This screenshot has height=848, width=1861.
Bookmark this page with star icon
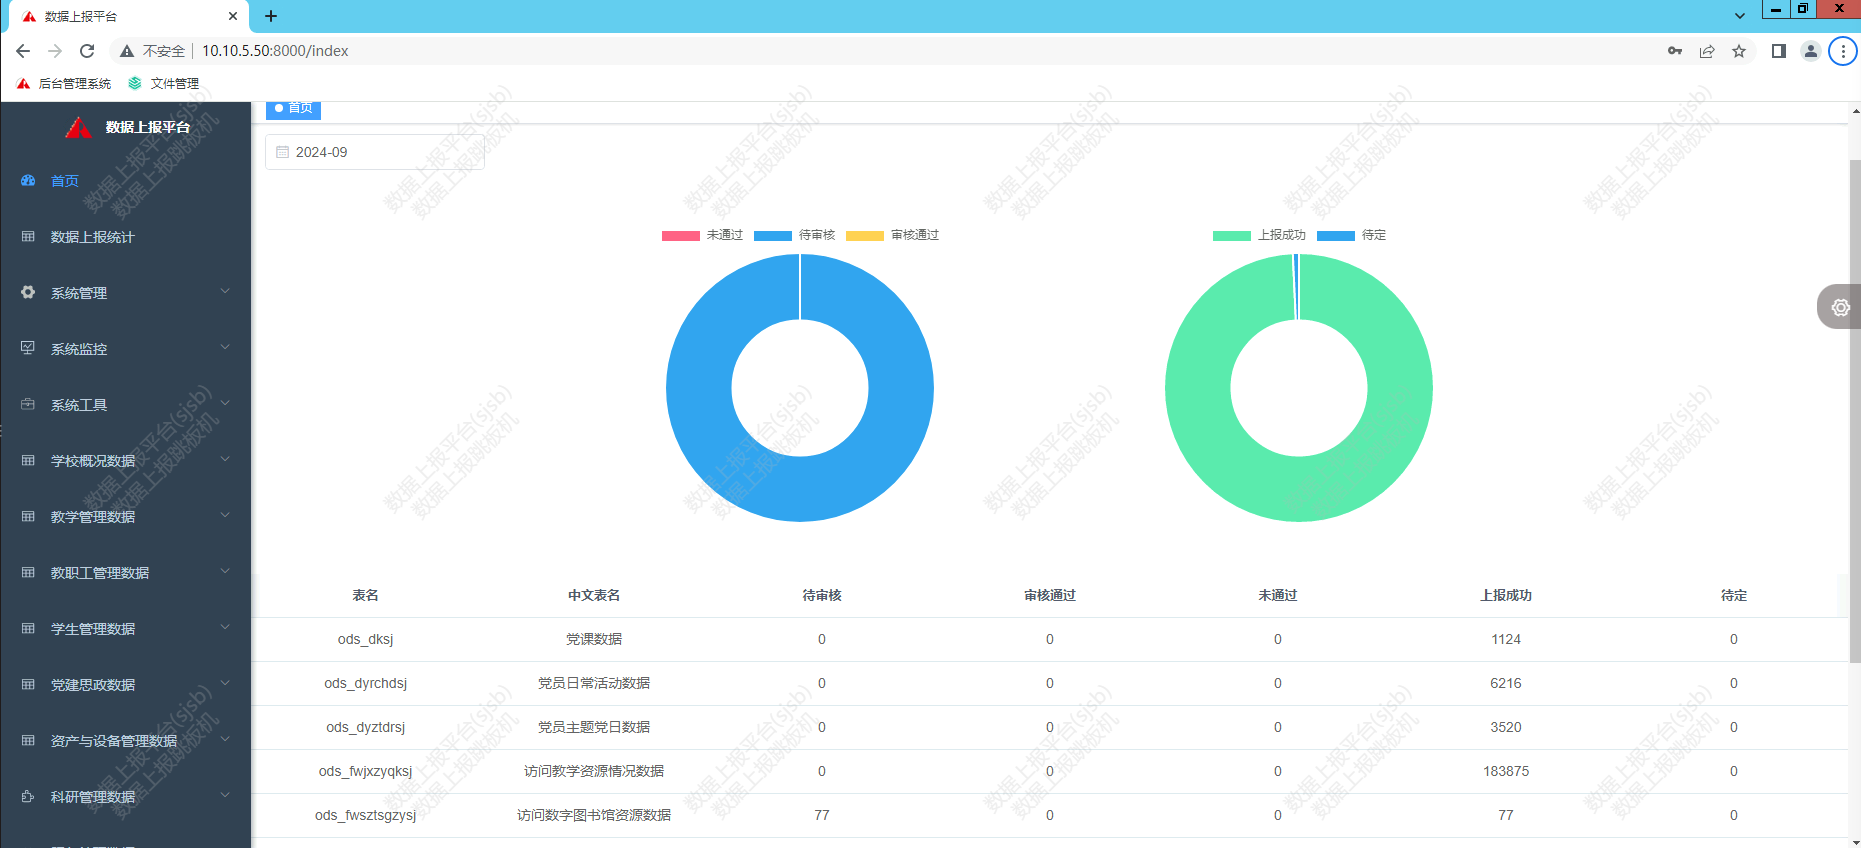1739,51
